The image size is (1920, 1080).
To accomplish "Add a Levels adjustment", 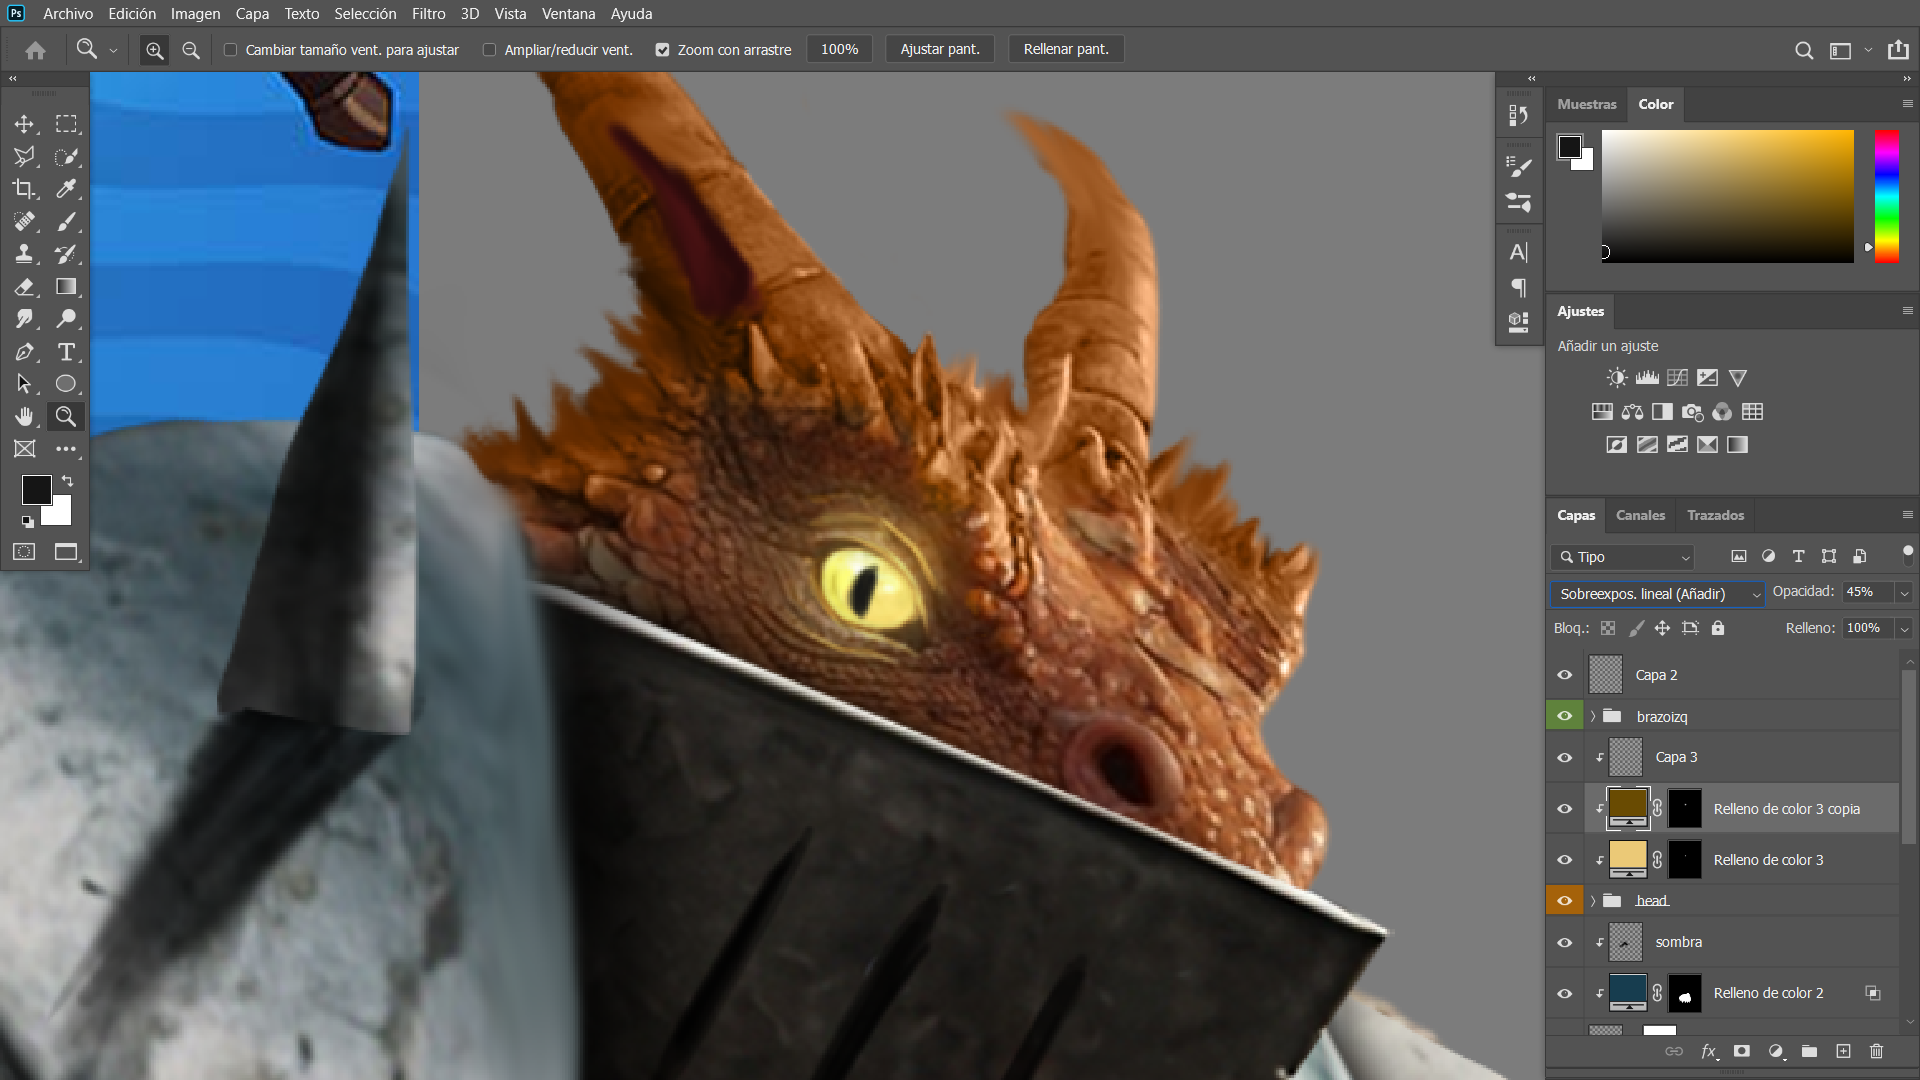I will (x=1647, y=378).
